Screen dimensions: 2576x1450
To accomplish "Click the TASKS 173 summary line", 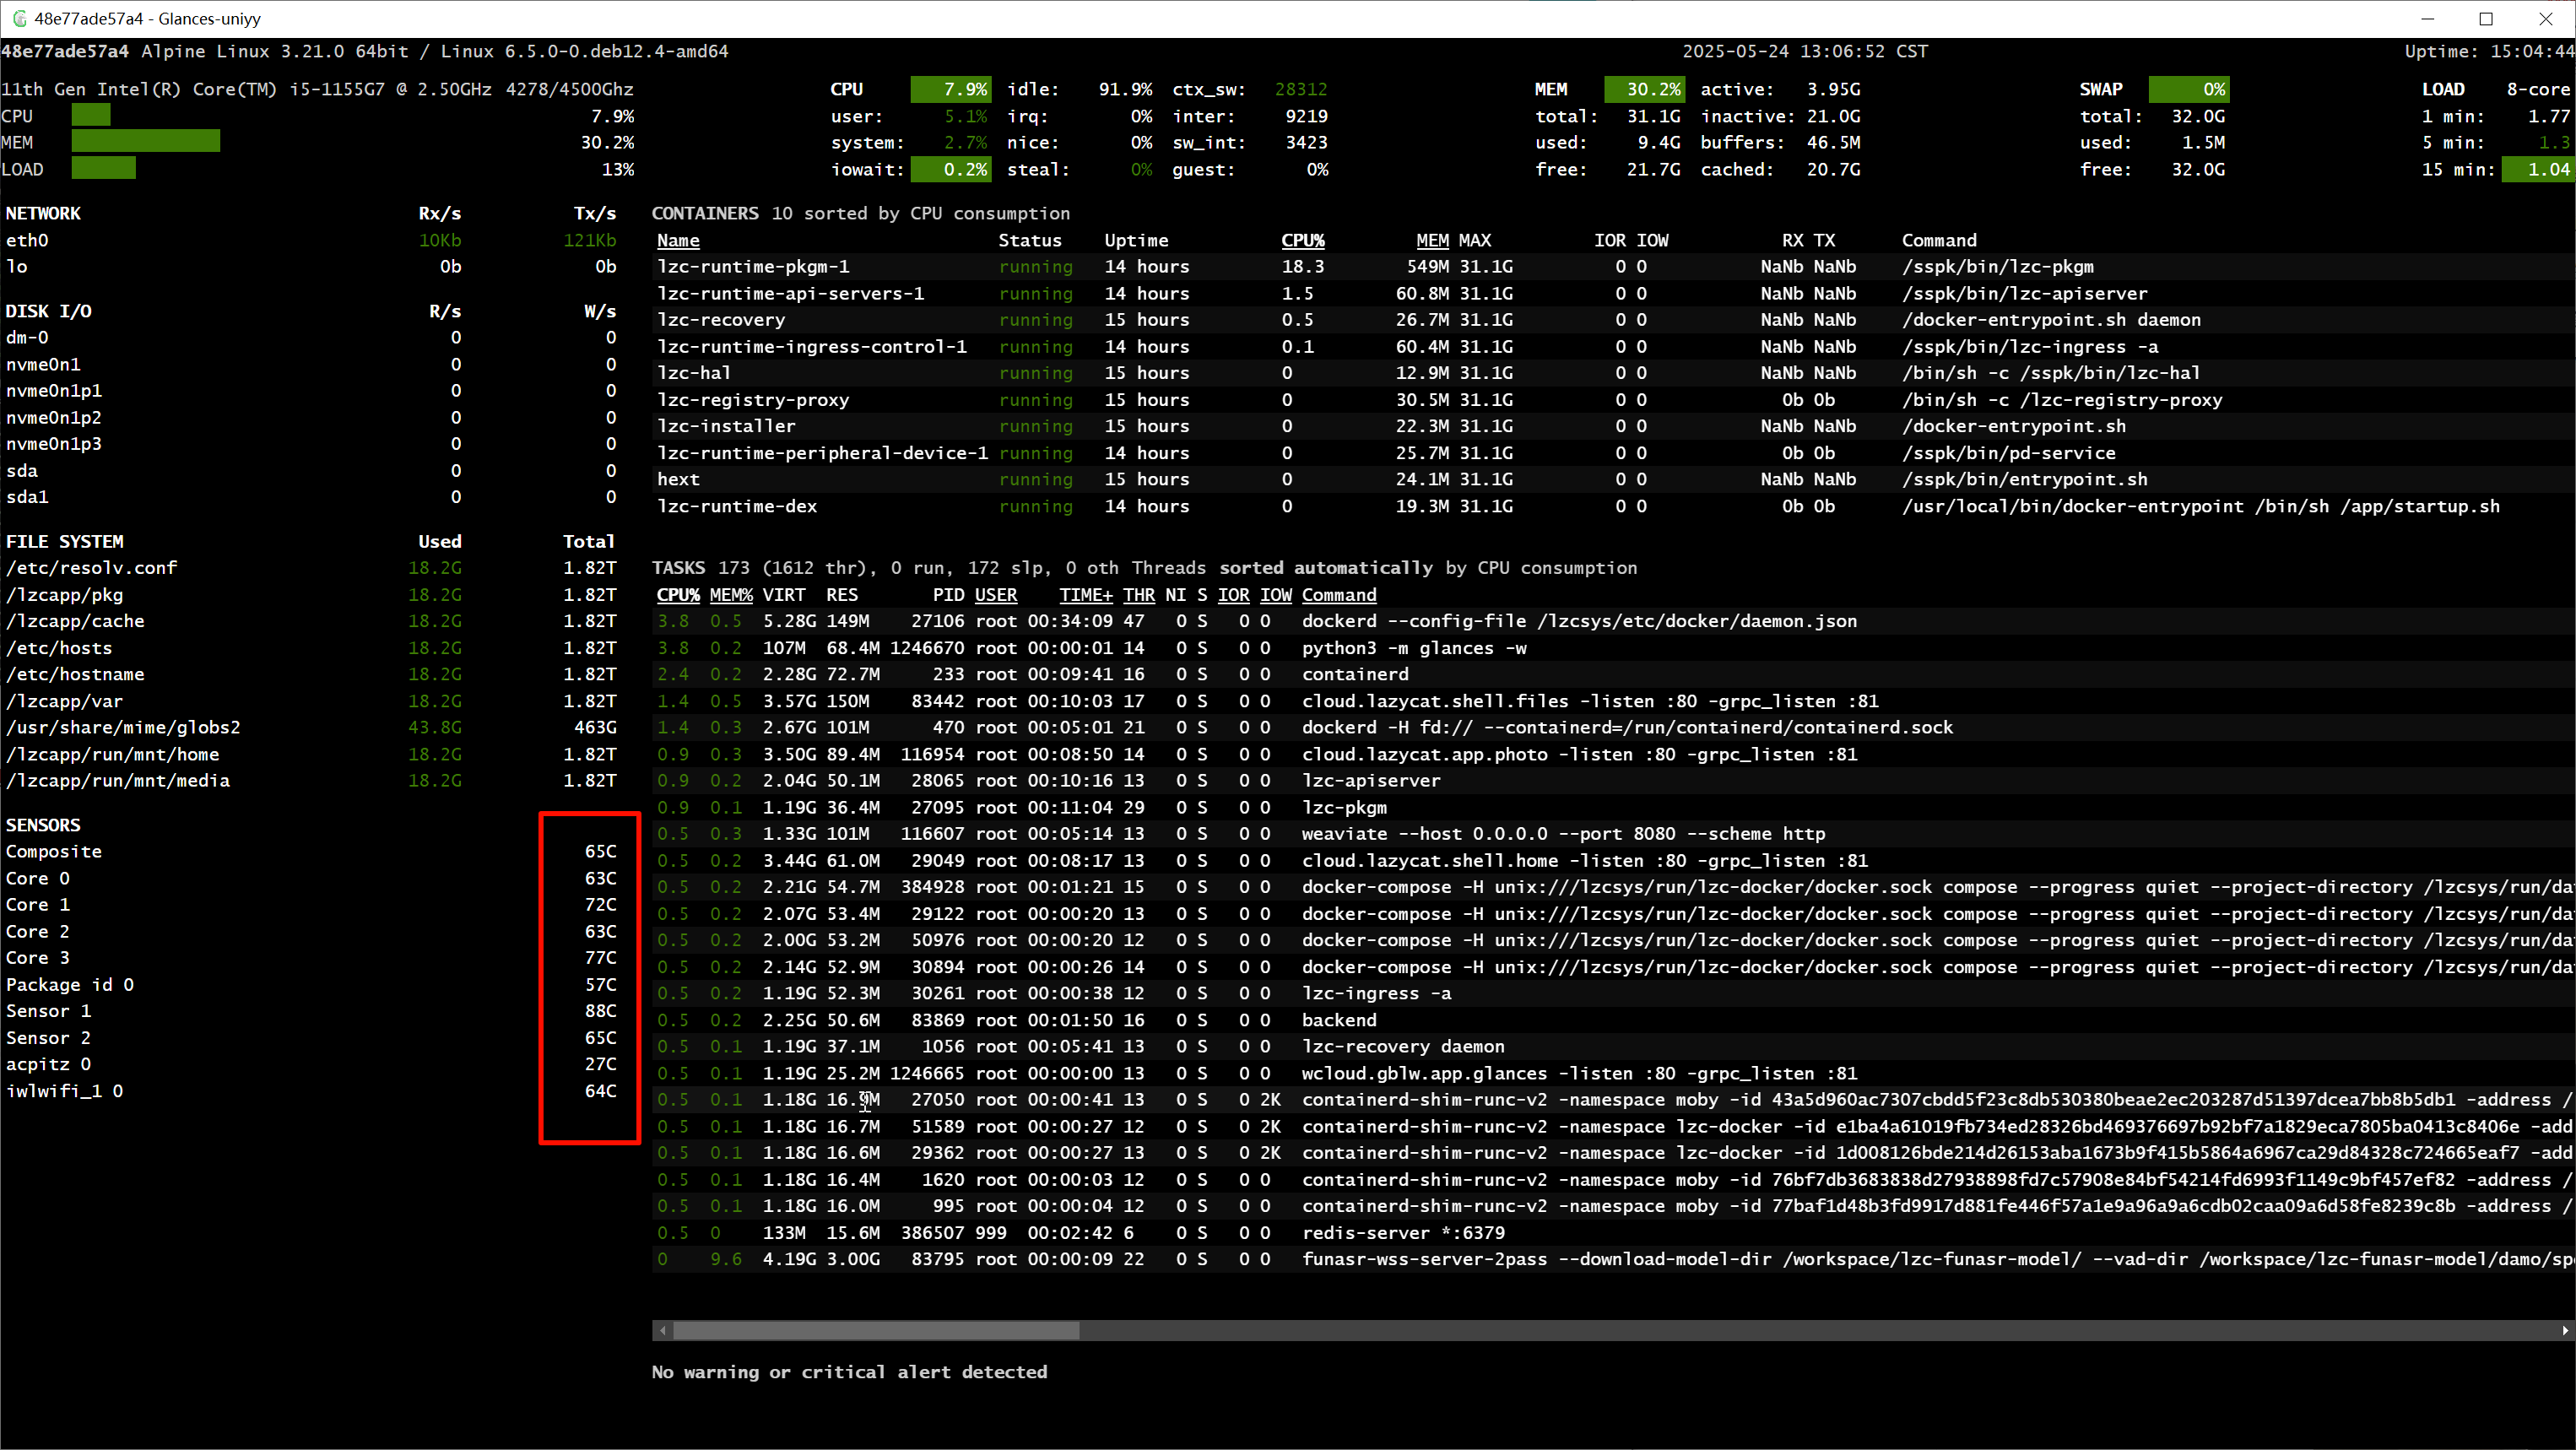I will (1144, 568).
